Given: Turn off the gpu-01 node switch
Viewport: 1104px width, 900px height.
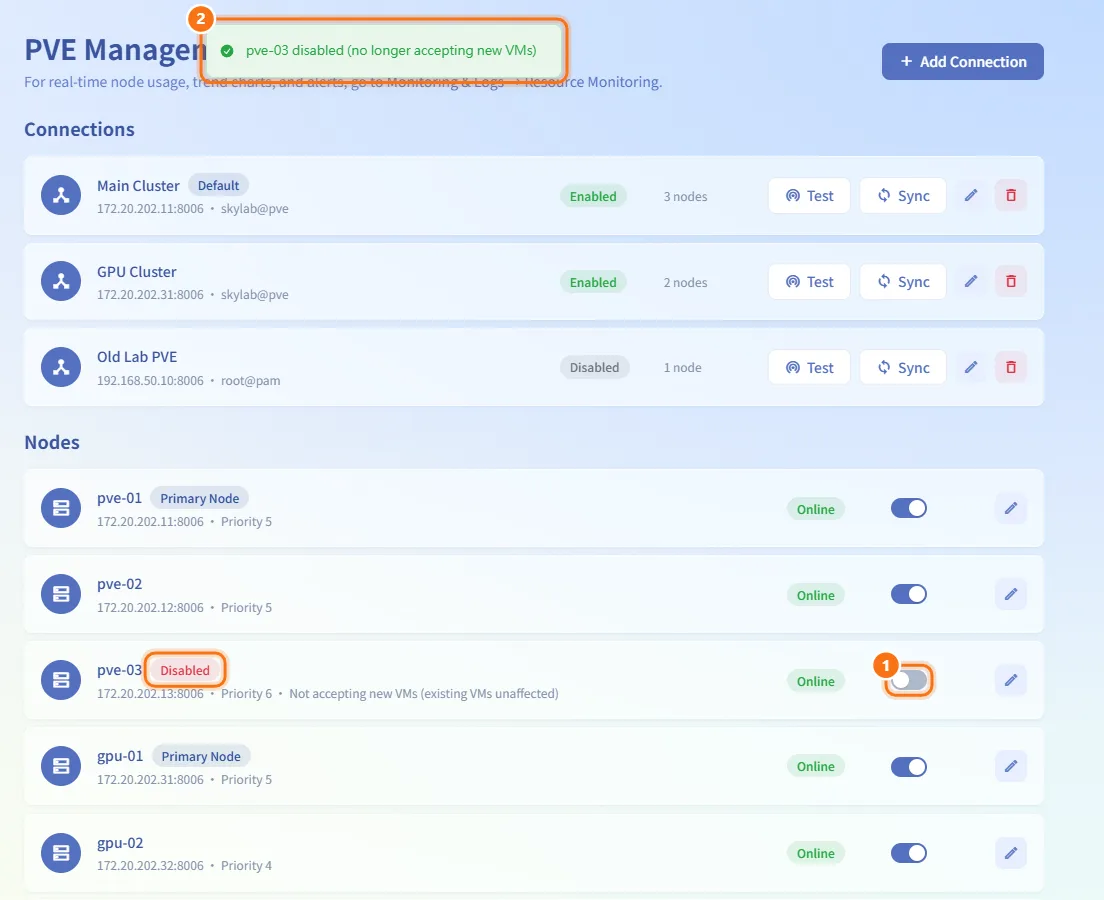Looking at the screenshot, I should click(x=909, y=767).
